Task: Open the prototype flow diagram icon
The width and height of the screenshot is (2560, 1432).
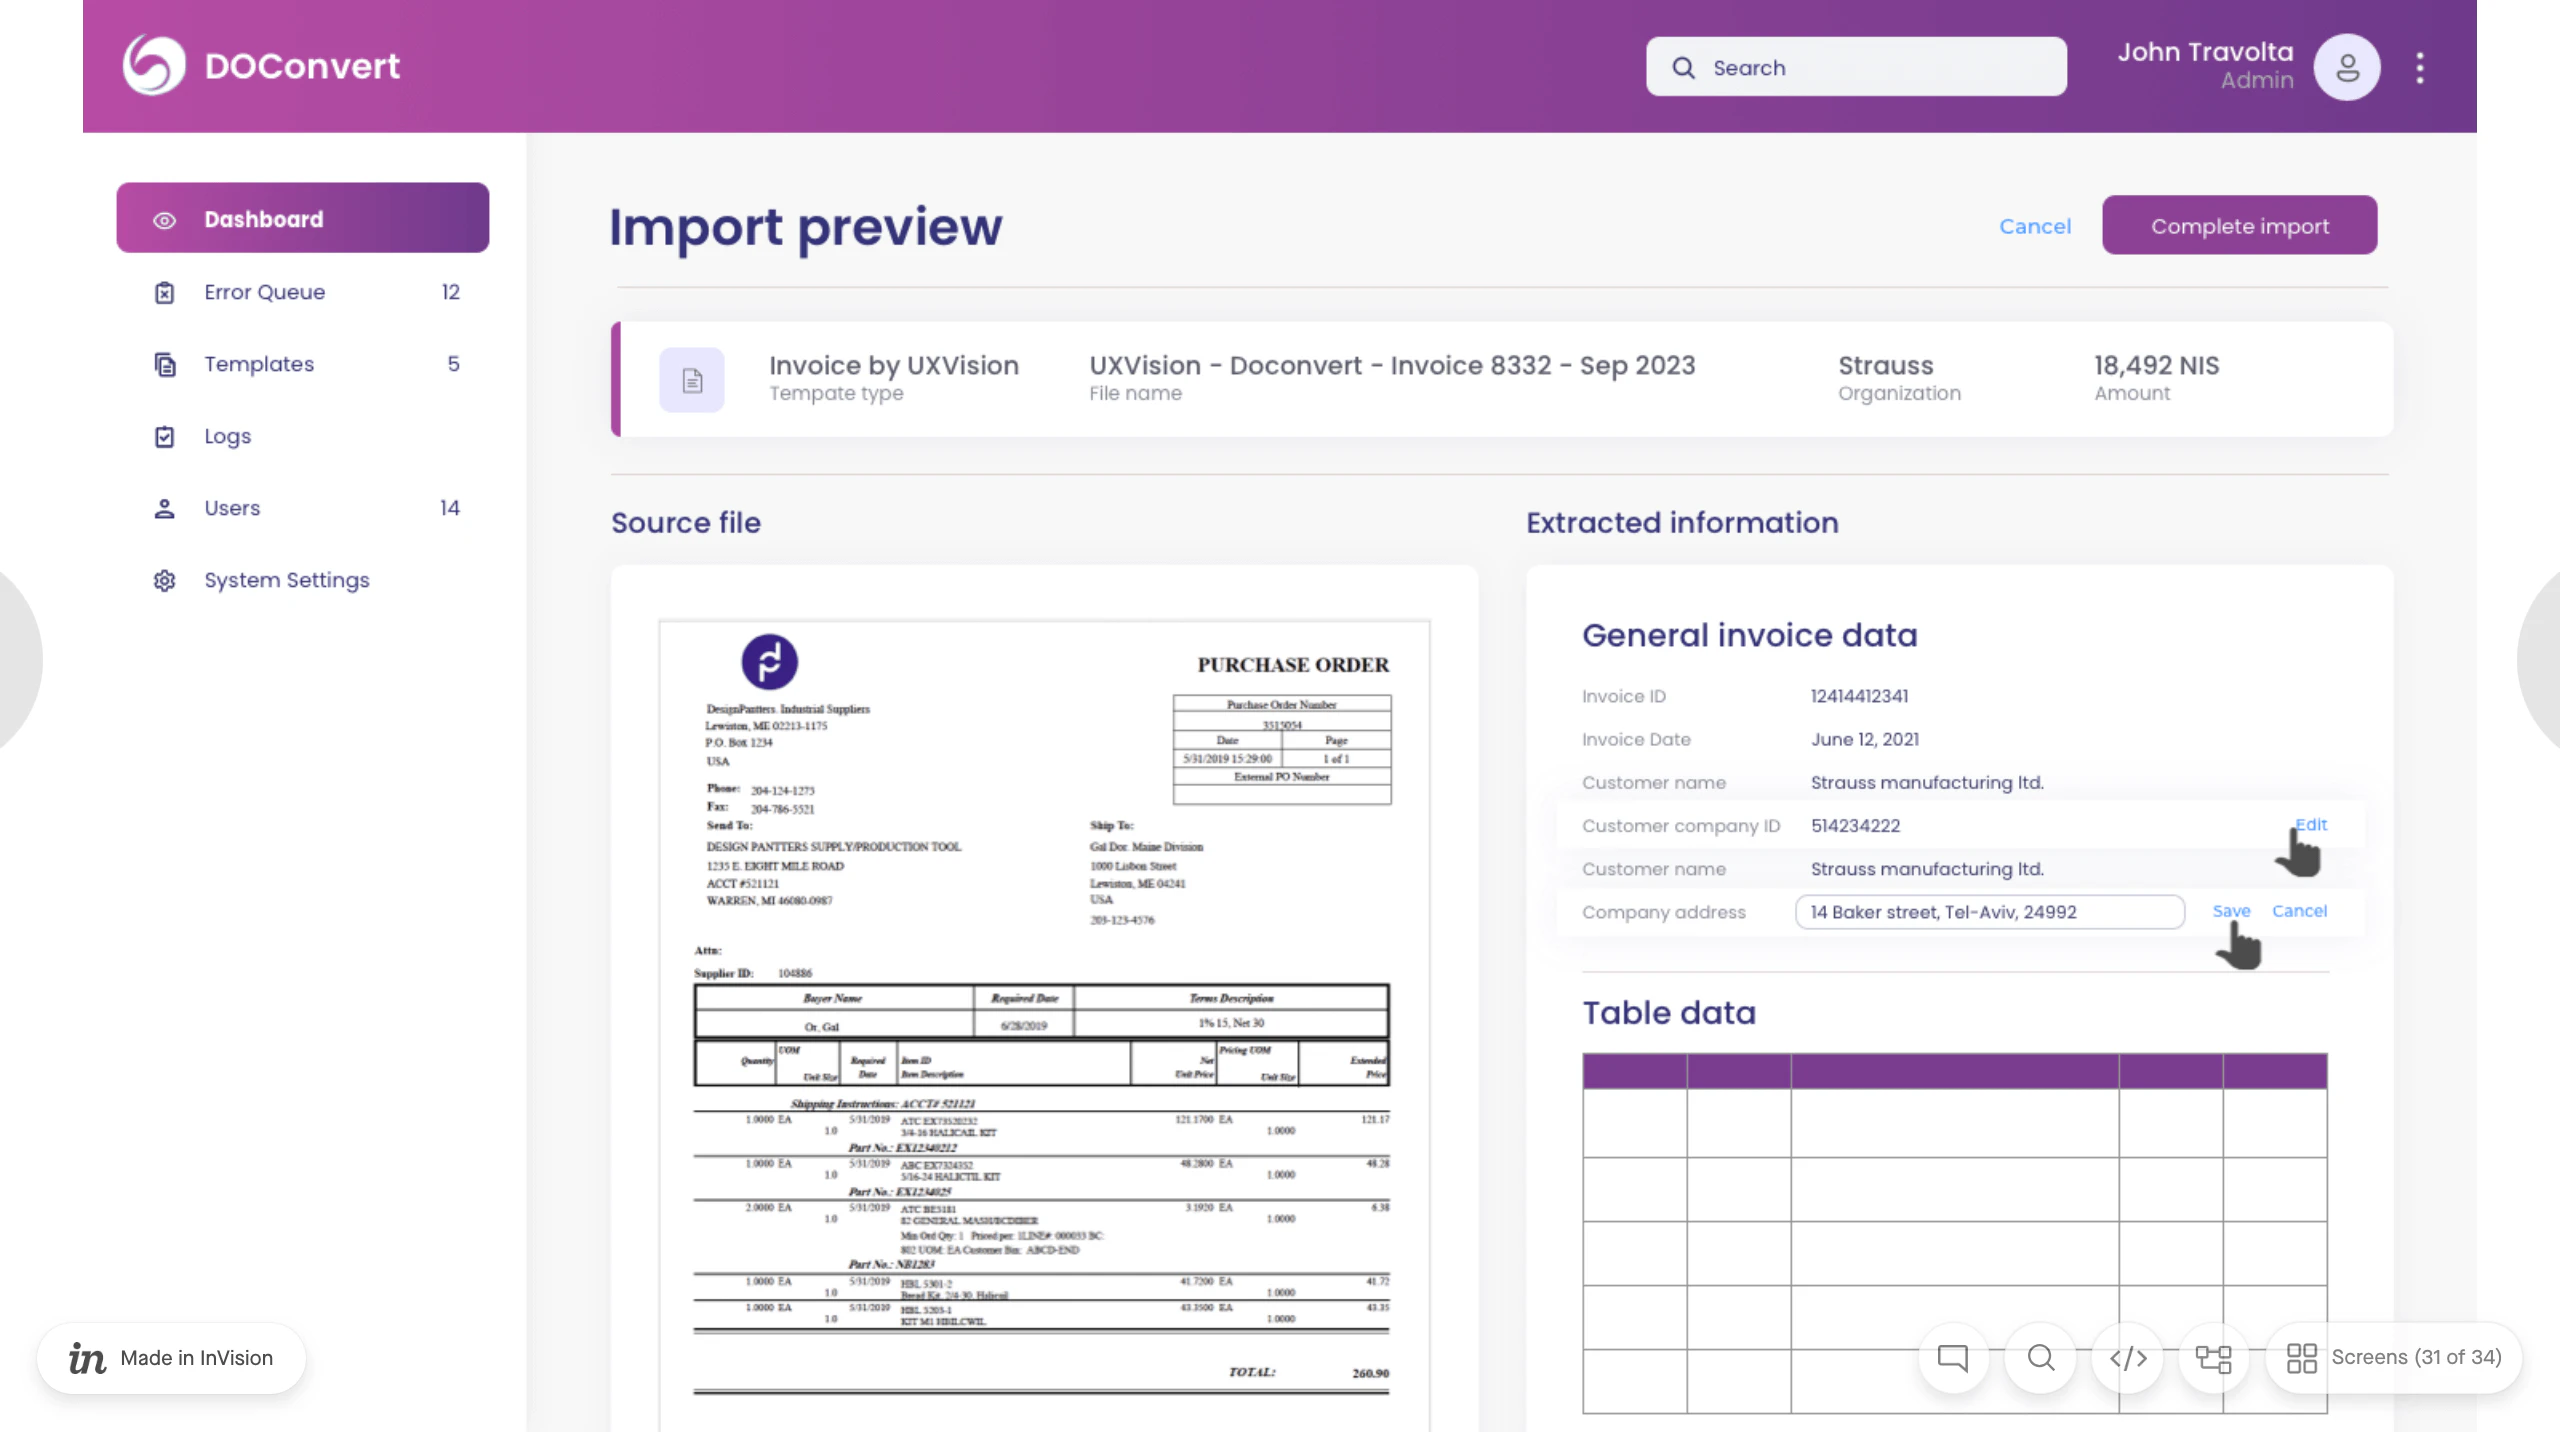Action: (x=2214, y=1358)
